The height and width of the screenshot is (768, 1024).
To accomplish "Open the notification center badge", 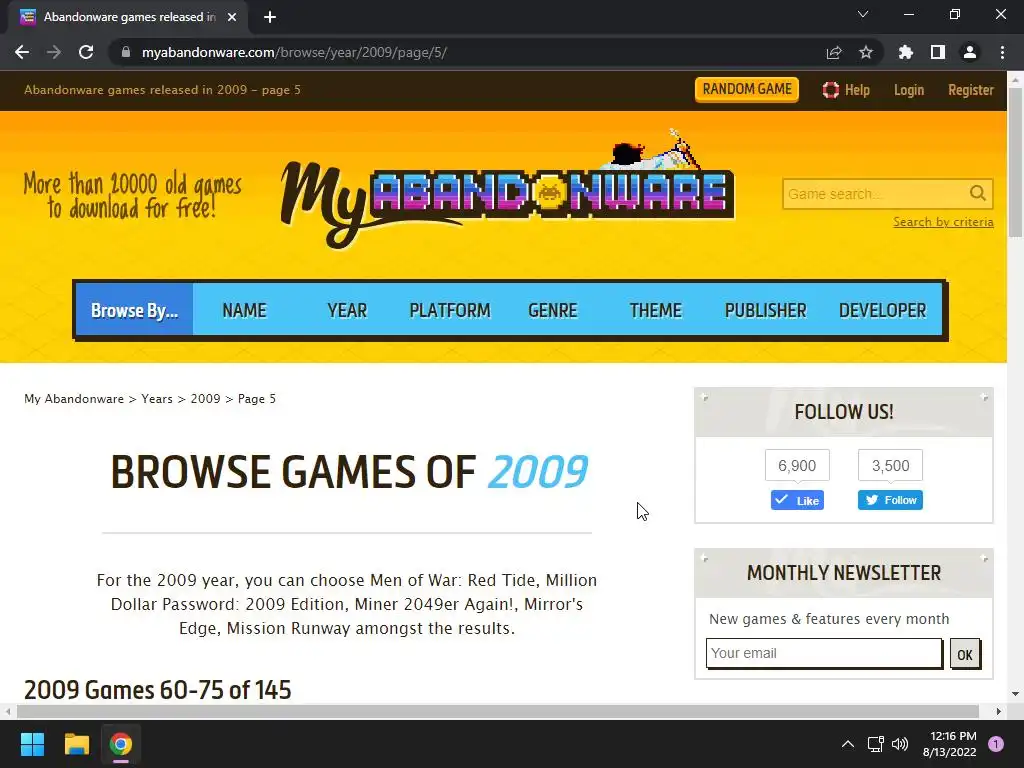I will point(996,744).
